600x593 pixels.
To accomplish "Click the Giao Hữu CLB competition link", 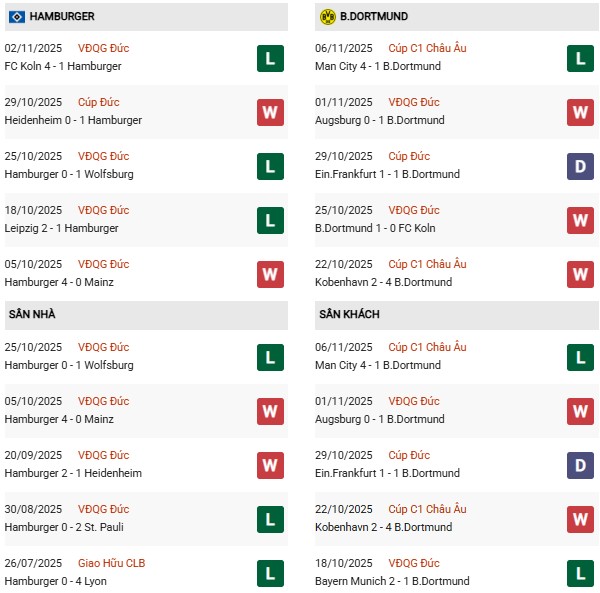I will coord(111,563).
